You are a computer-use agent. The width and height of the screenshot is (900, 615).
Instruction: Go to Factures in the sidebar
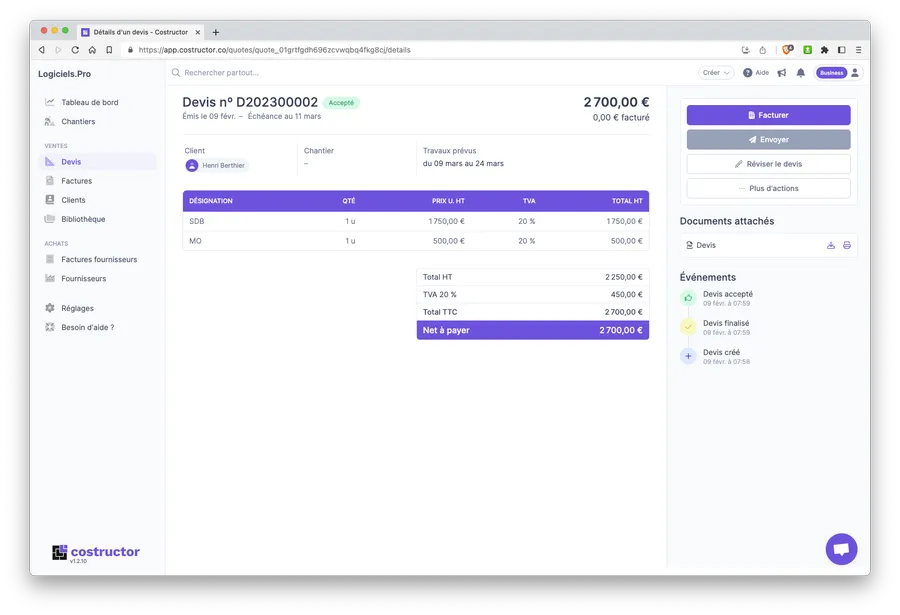[76, 181]
